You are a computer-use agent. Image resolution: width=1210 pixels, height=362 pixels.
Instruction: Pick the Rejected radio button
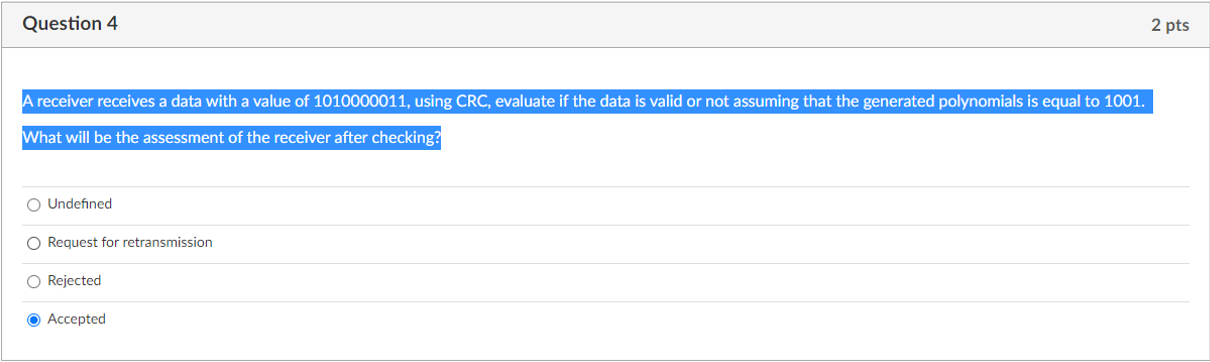pyautogui.click(x=34, y=281)
